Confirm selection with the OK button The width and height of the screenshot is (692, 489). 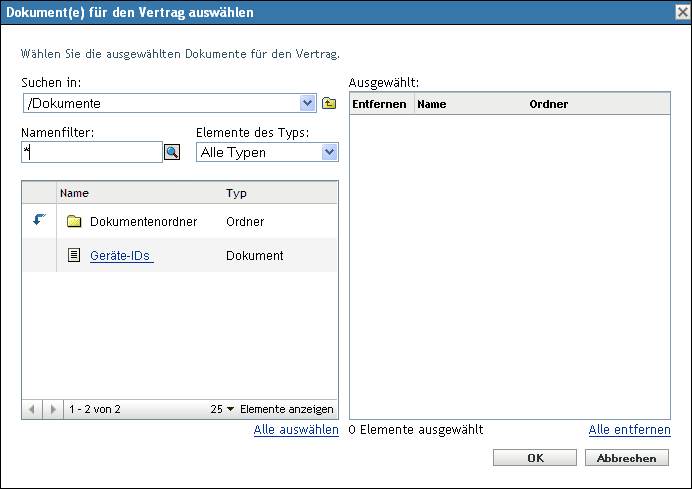tap(536, 457)
